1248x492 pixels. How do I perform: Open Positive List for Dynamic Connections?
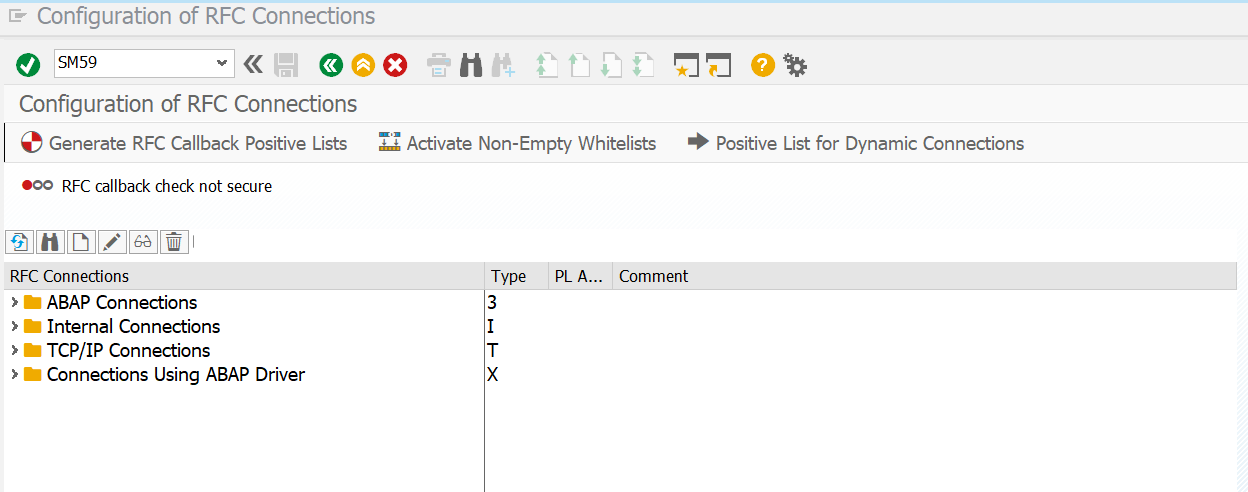pos(856,143)
